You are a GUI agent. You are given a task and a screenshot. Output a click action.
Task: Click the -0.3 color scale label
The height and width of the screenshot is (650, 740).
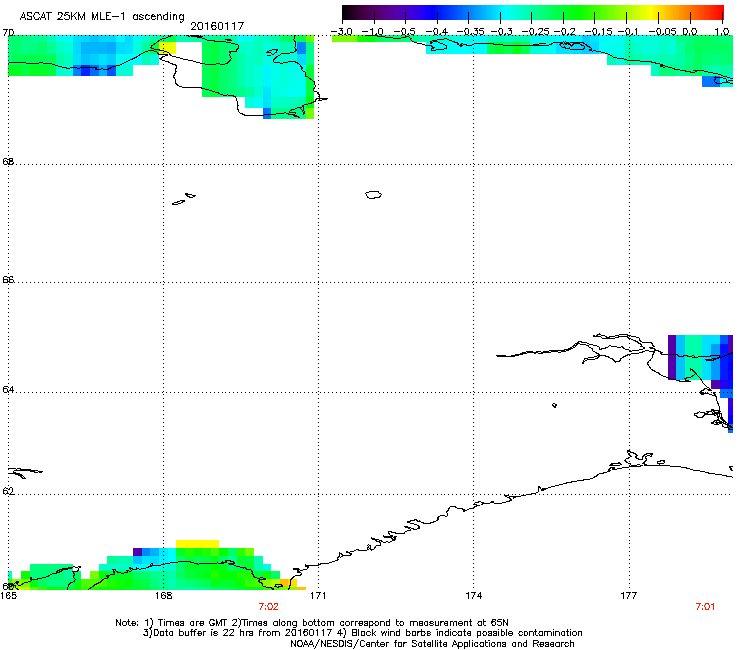click(x=501, y=32)
